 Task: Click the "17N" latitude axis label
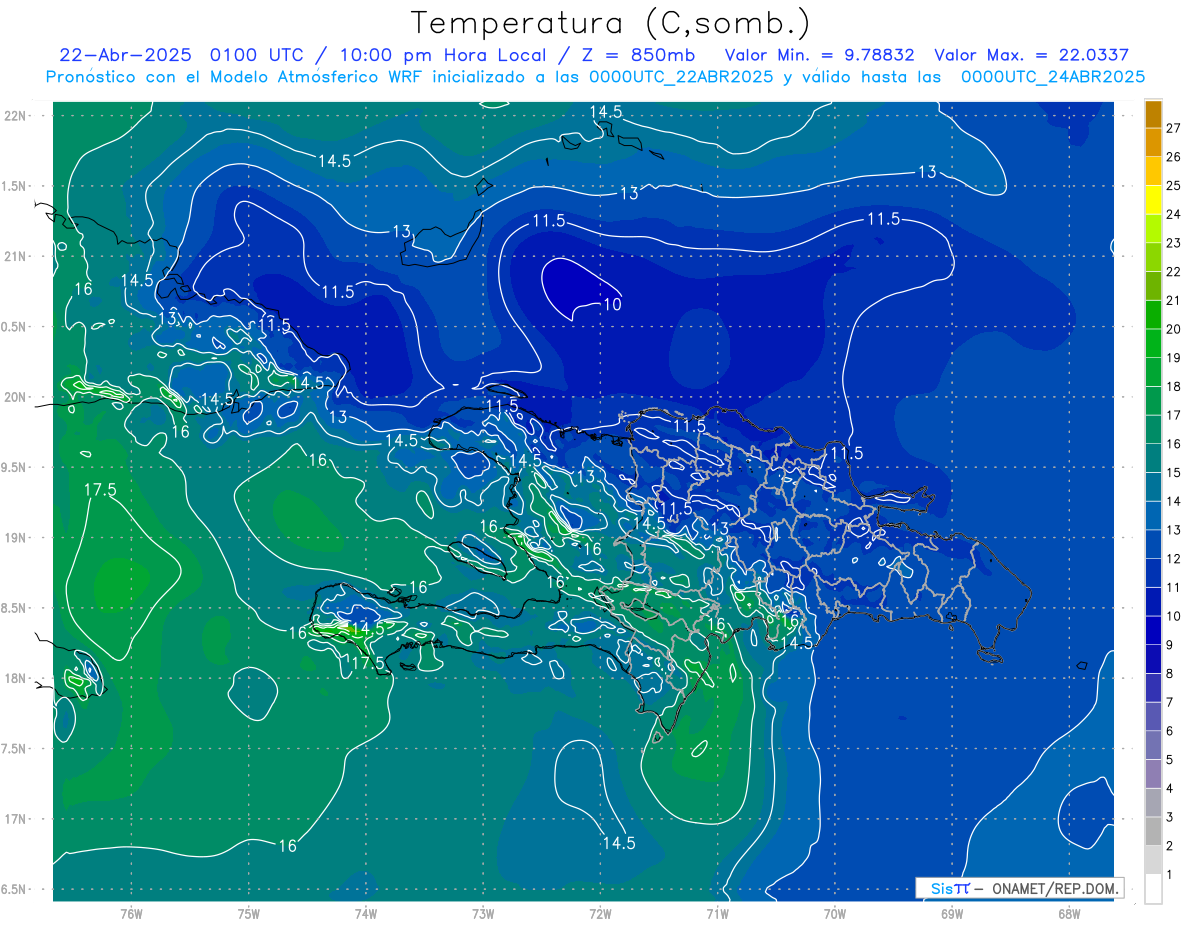[15, 819]
